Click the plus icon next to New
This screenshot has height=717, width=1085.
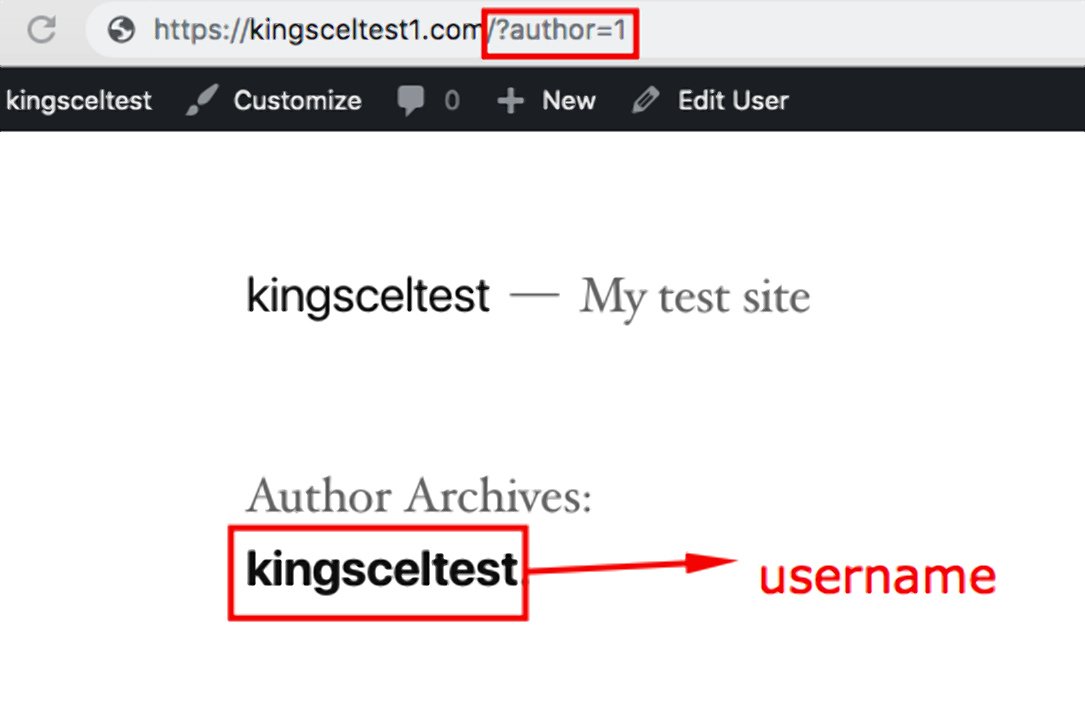(510, 100)
